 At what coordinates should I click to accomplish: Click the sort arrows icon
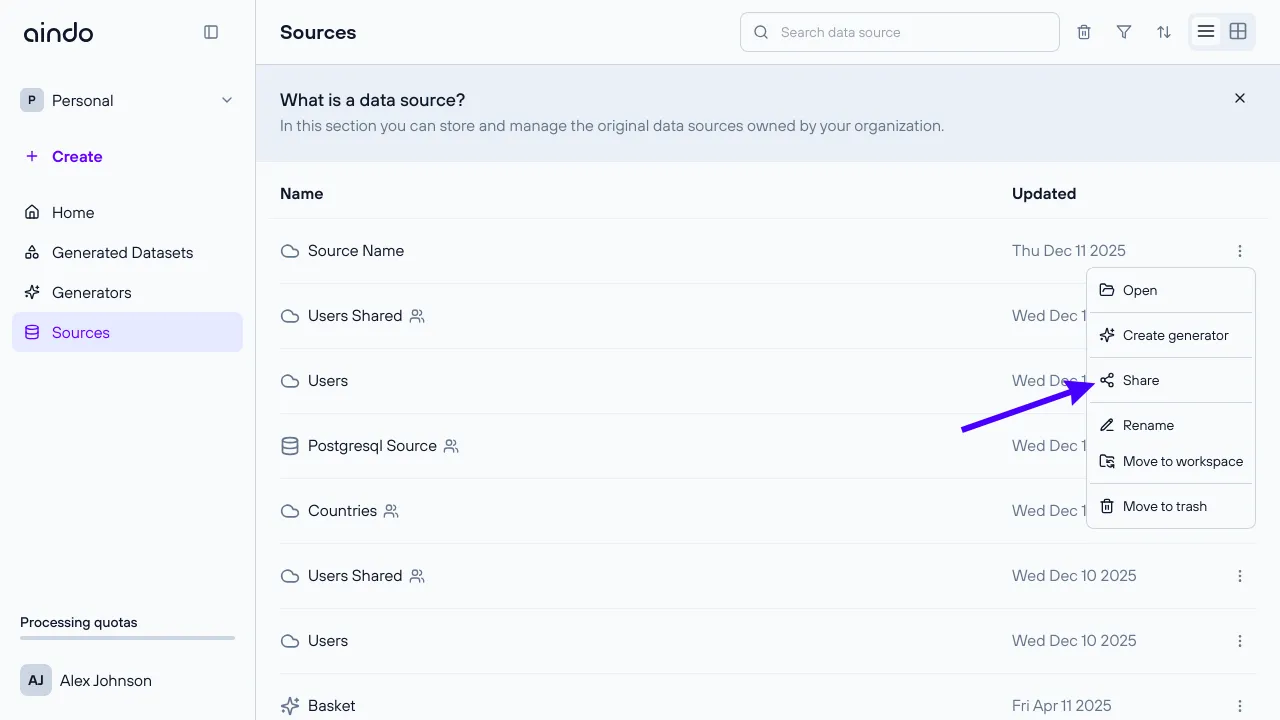tap(1163, 31)
